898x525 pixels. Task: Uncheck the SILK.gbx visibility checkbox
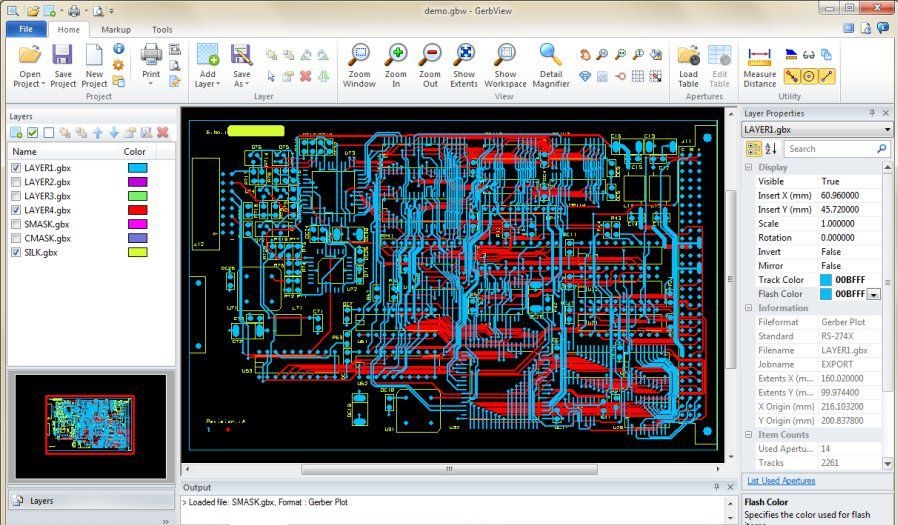[16, 252]
